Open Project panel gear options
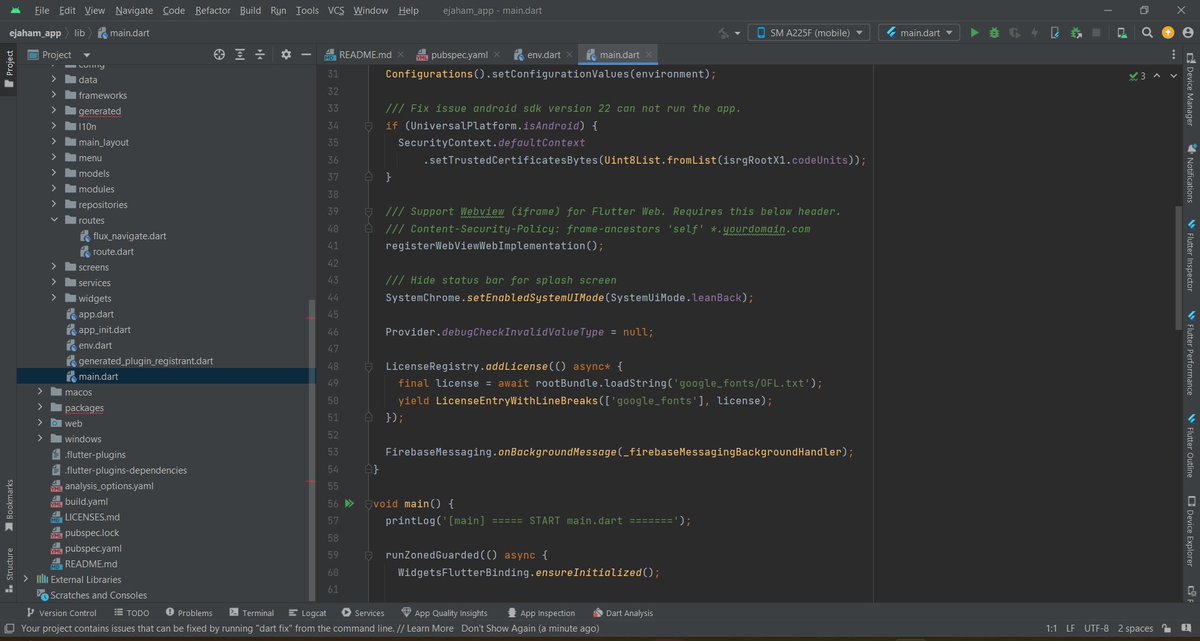Screen dimensions: 1200x641 [x=285, y=54]
